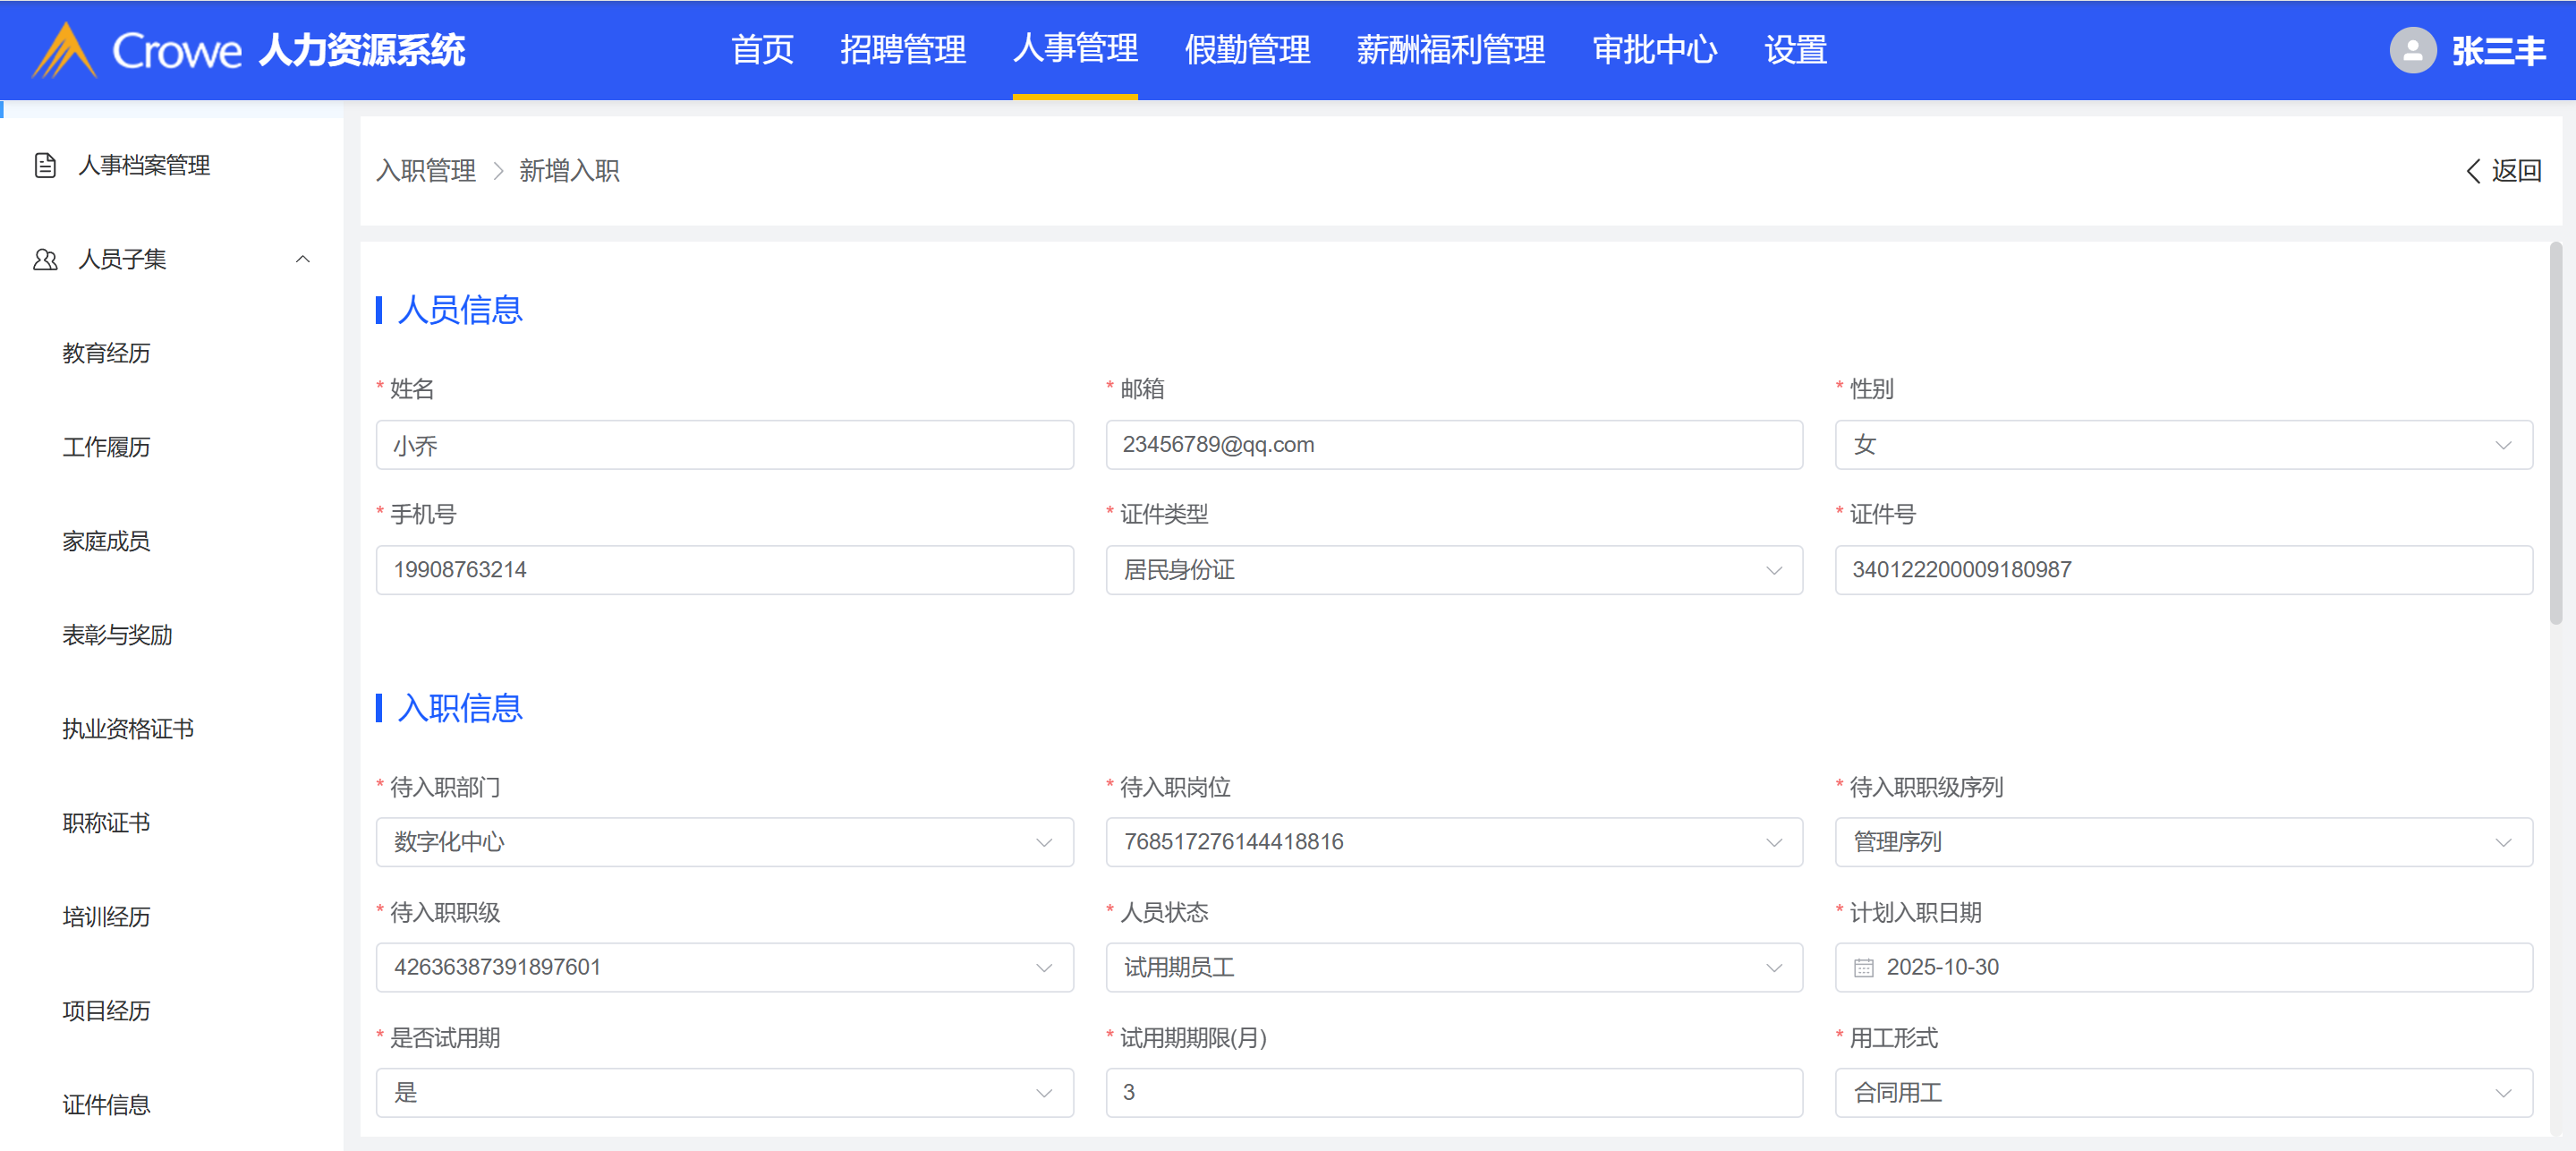Expand the 待入职部门 dropdown

[724, 842]
